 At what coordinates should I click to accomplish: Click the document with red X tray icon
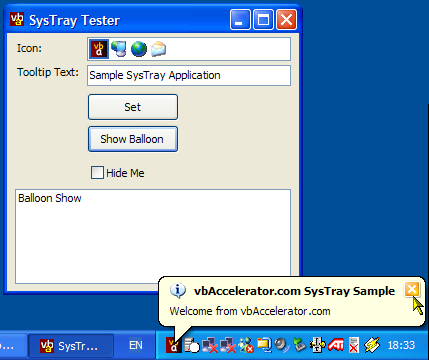[x=354, y=345]
